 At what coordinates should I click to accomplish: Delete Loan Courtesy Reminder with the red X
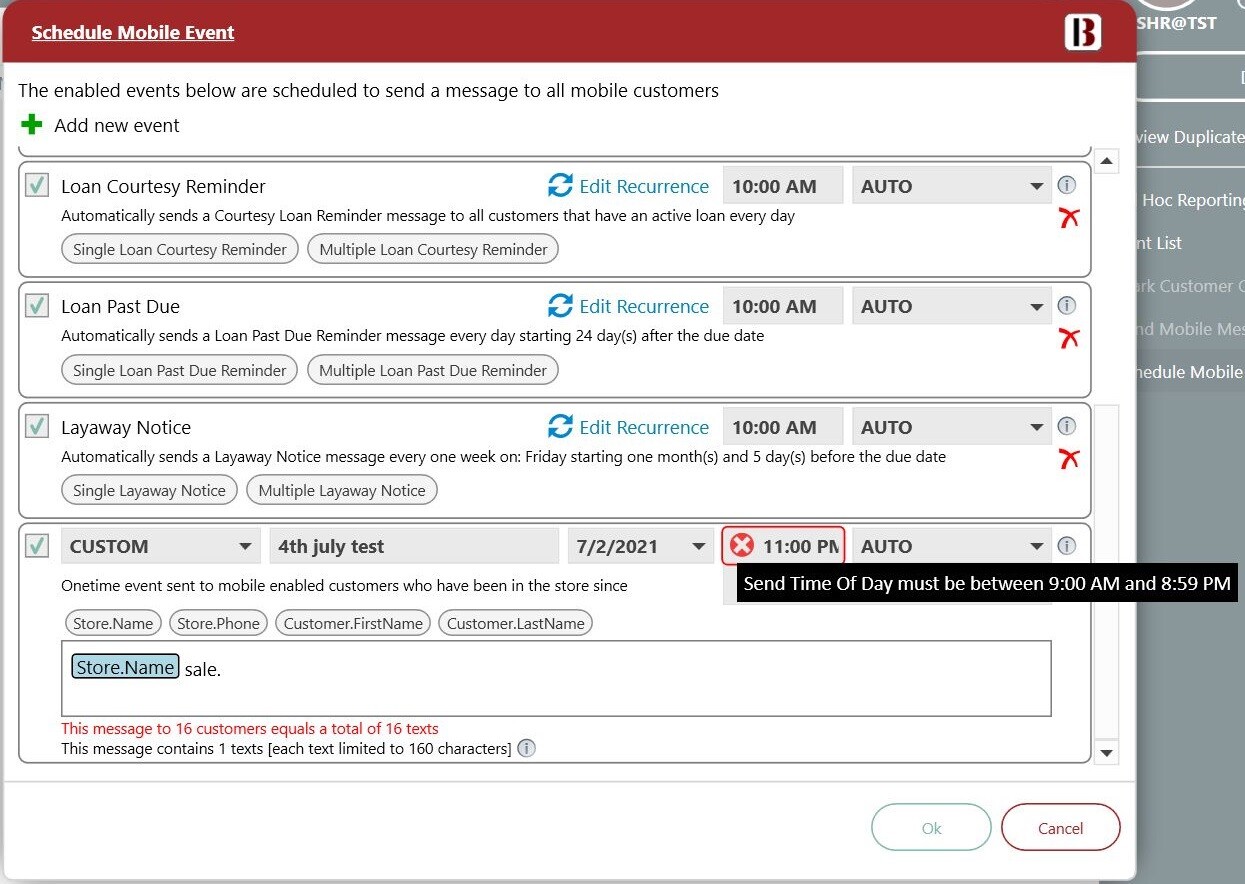click(x=1069, y=218)
